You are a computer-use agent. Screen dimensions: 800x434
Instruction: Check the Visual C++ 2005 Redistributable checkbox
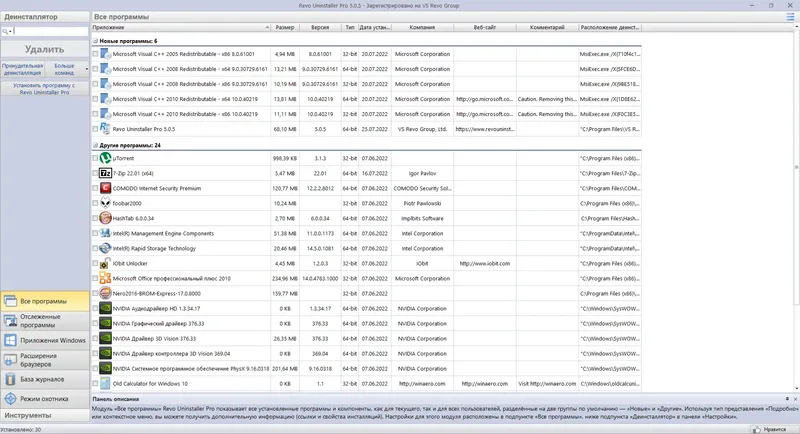95,54
